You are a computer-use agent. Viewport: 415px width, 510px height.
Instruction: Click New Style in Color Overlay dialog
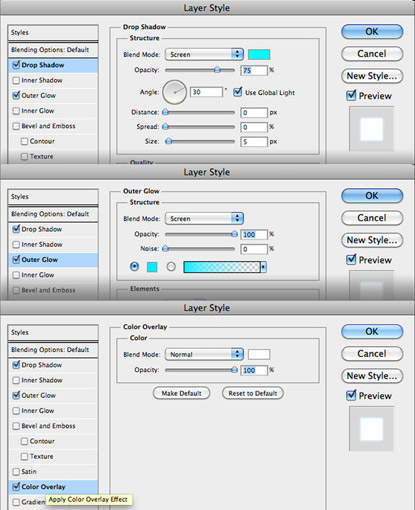pyautogui.click(x=372, y=376)
